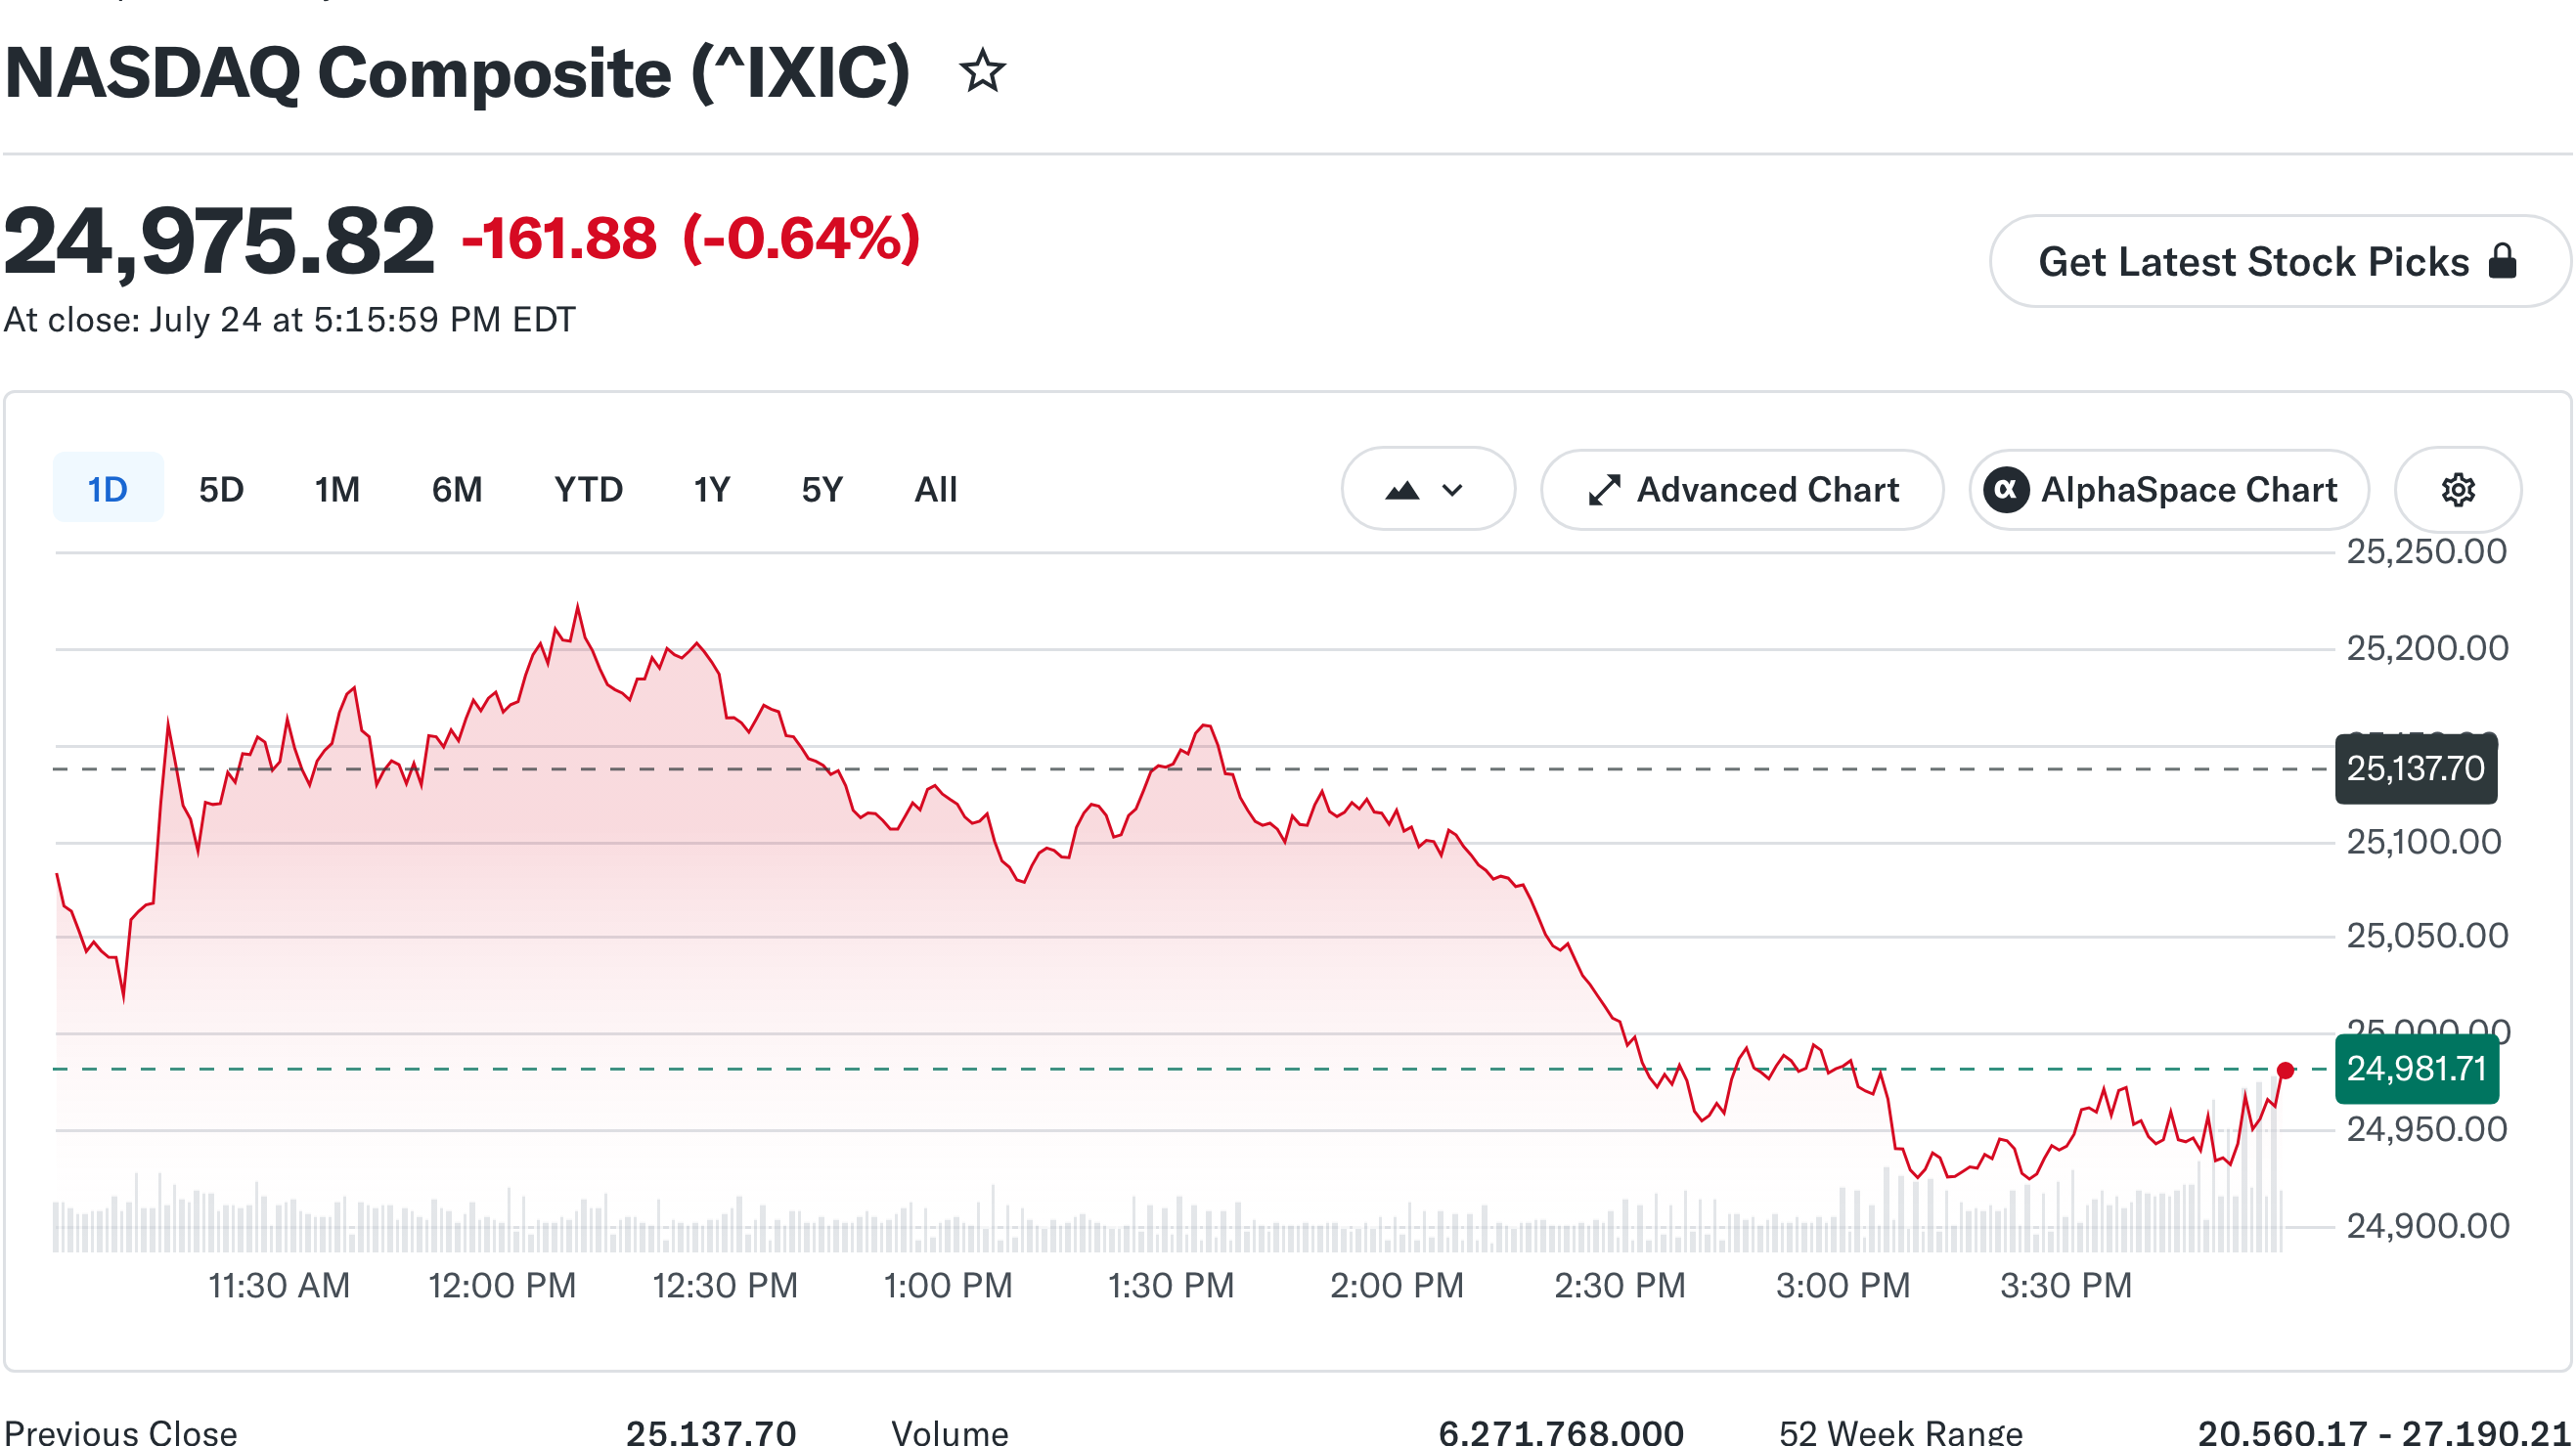
Task: Select YTD chart range
Action: (x=588, y=490)
